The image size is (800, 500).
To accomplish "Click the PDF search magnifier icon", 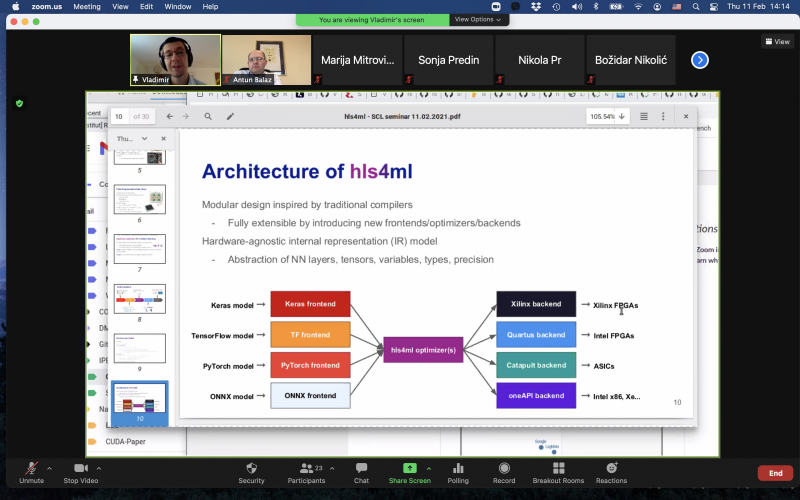I will point(208,116).
